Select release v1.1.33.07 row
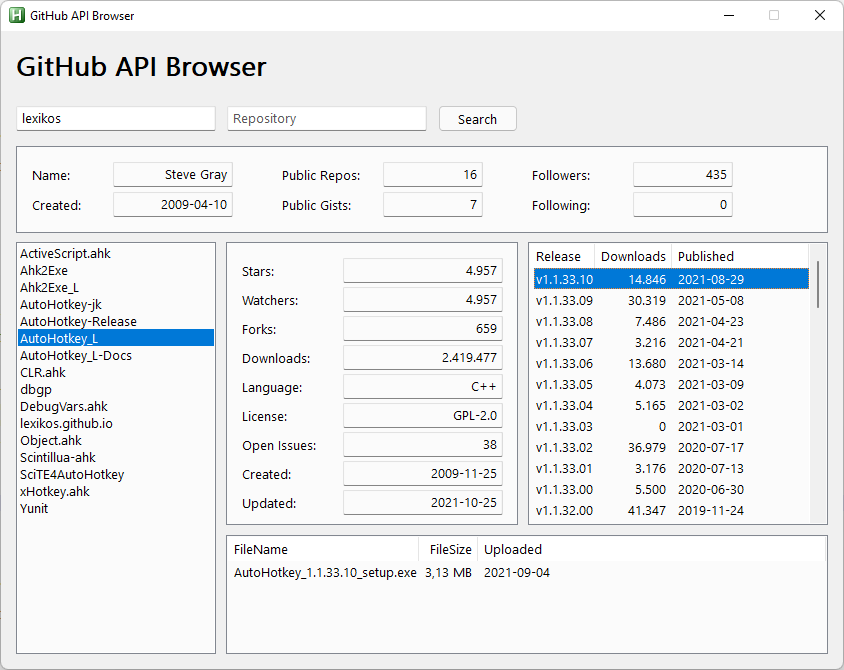844x670 pixels. 671,342
